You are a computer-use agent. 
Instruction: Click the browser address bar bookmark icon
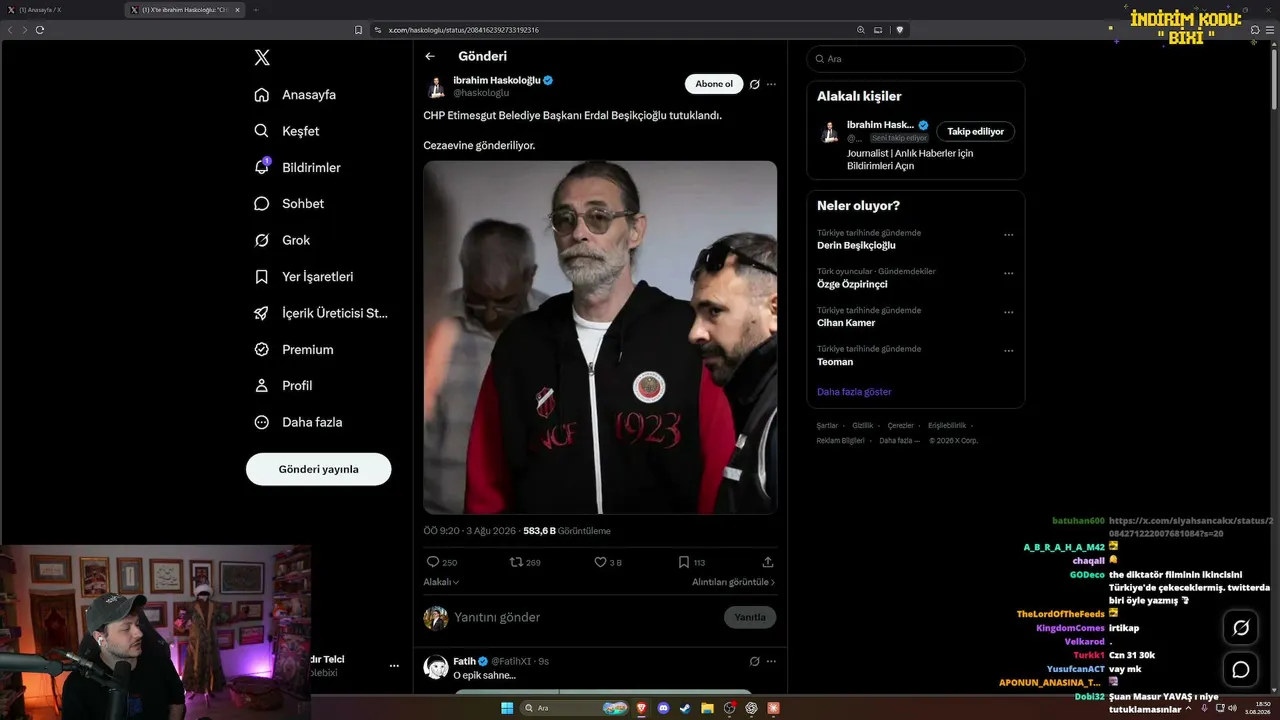coord(359,30)
